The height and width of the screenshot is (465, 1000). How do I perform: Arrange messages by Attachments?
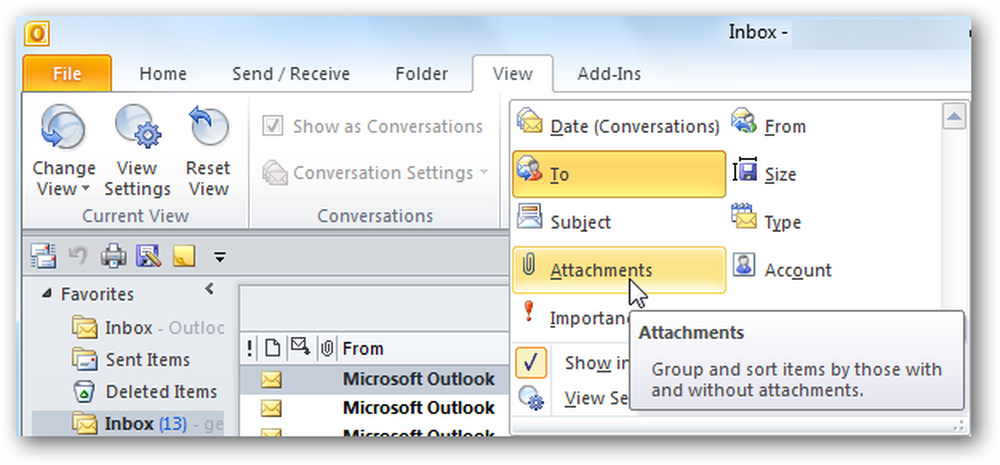pyautogui.click(x=618, y=270)
